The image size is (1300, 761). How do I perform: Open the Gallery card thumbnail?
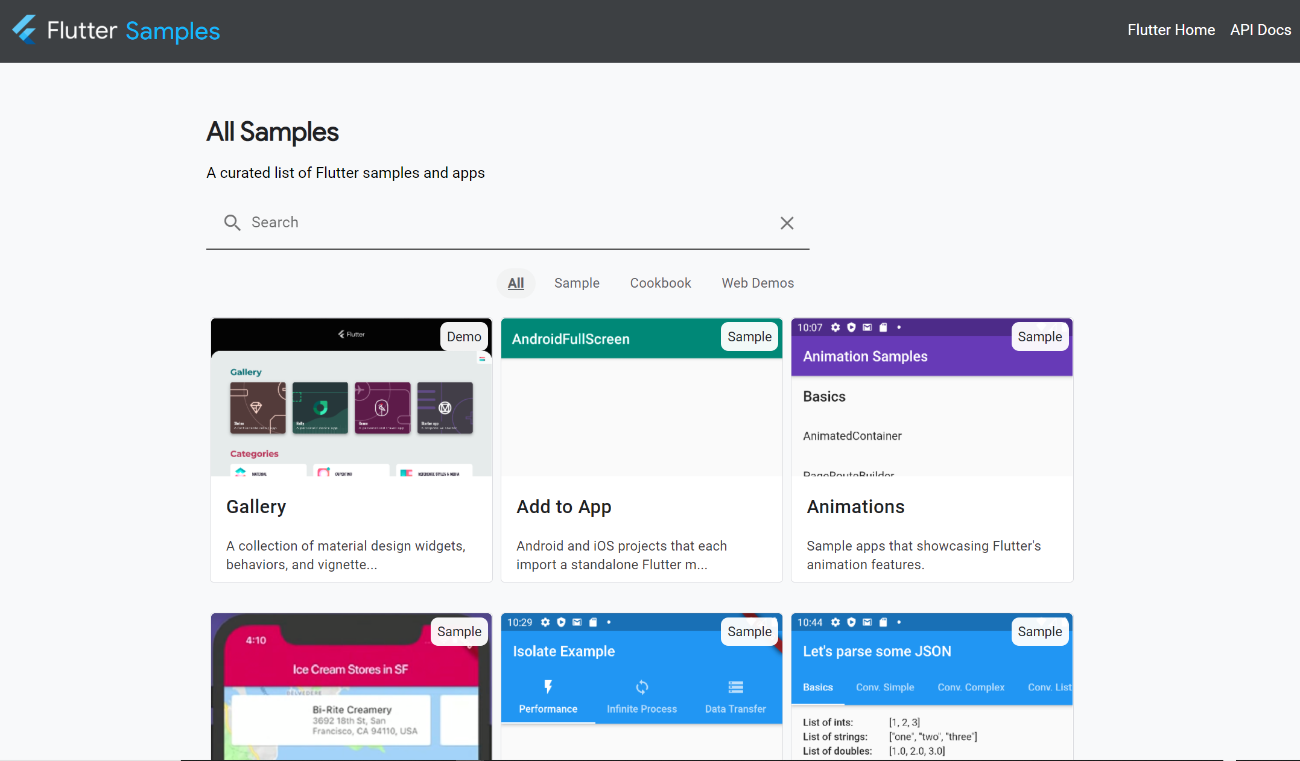tap(351, 397)
